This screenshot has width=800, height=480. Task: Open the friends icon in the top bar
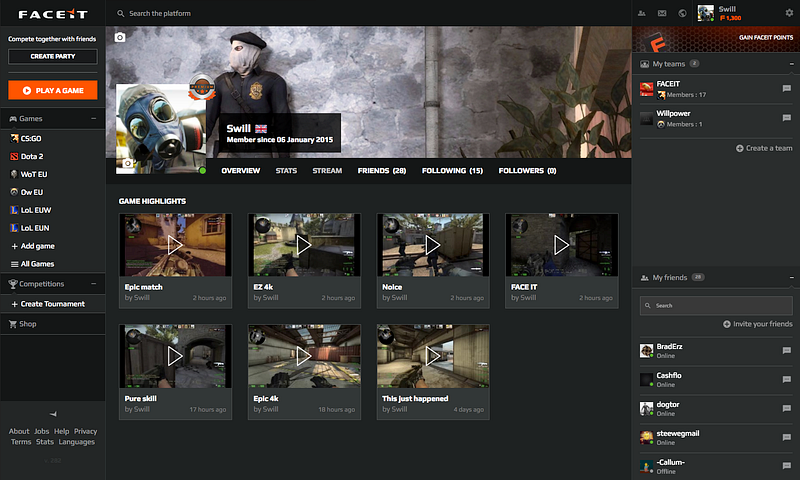(x=642, y=13)
